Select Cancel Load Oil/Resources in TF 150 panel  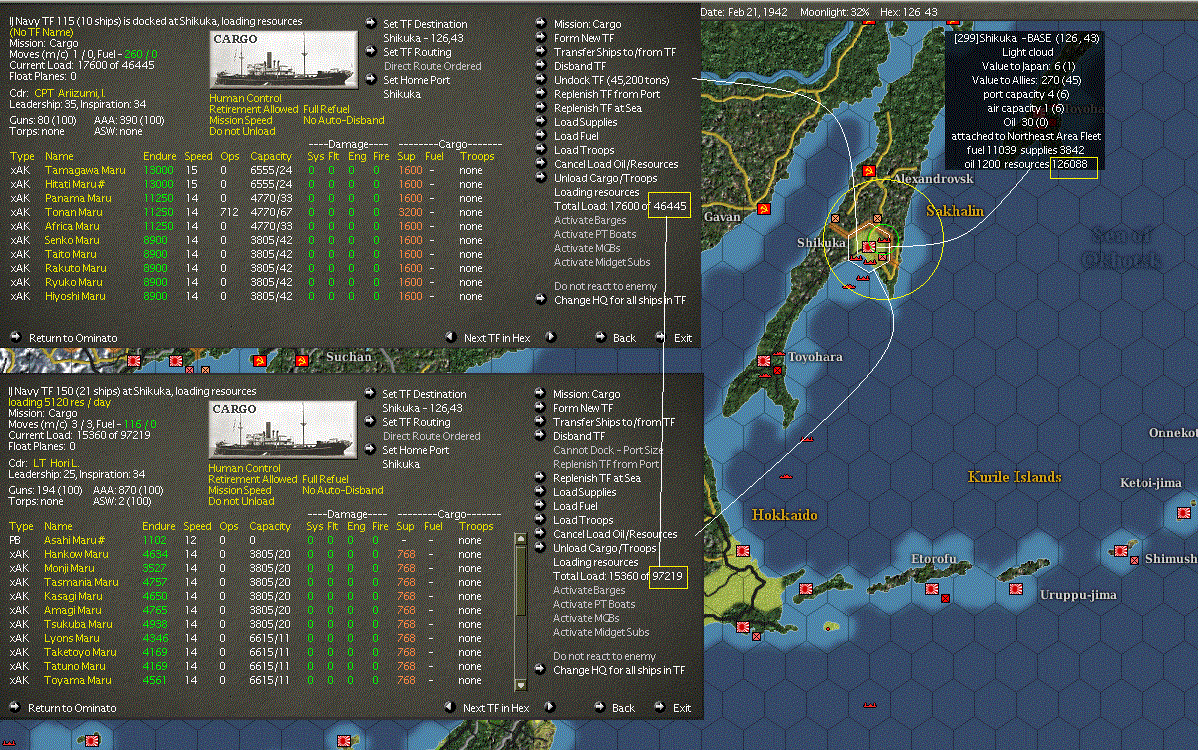pyautogui.click(x=615, y=534)
